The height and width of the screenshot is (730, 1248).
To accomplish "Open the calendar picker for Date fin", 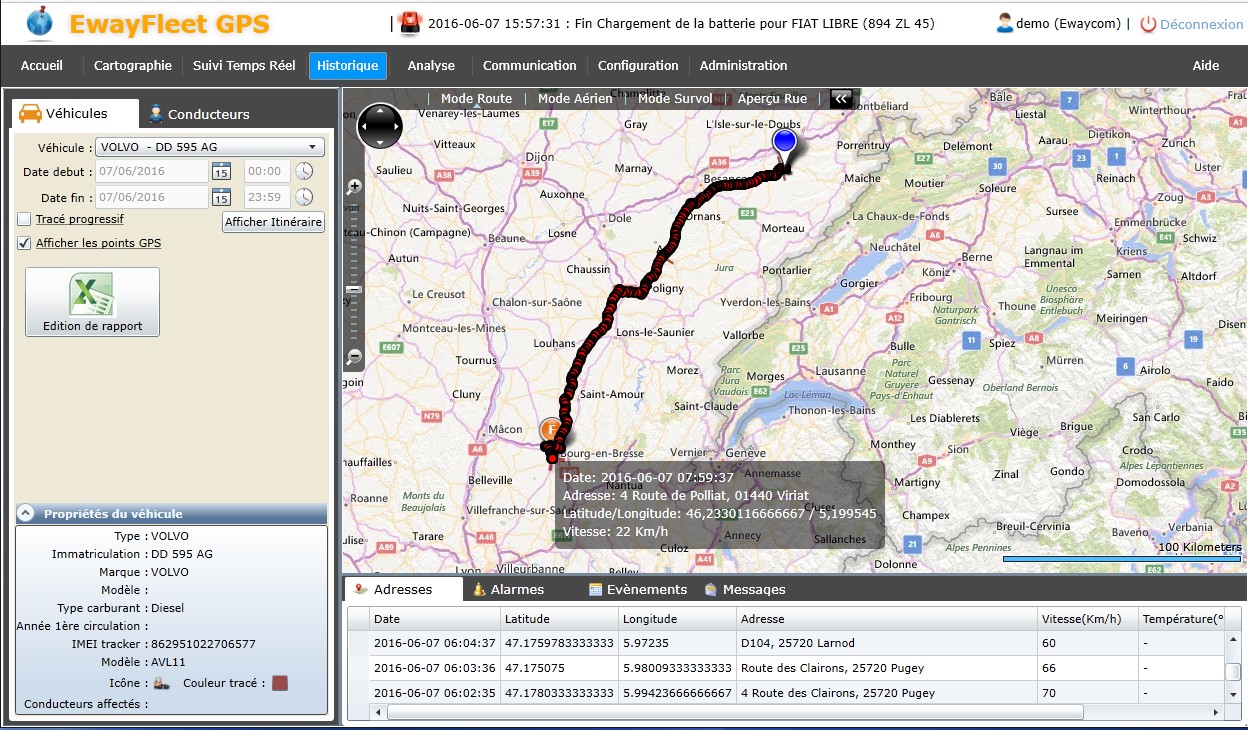I will pos(221,197).
